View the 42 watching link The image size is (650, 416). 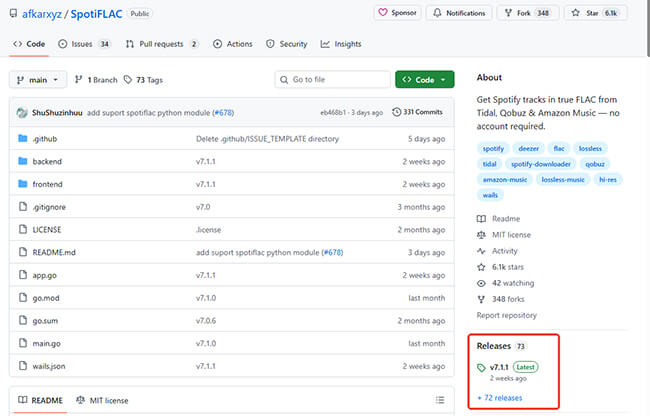505,283
